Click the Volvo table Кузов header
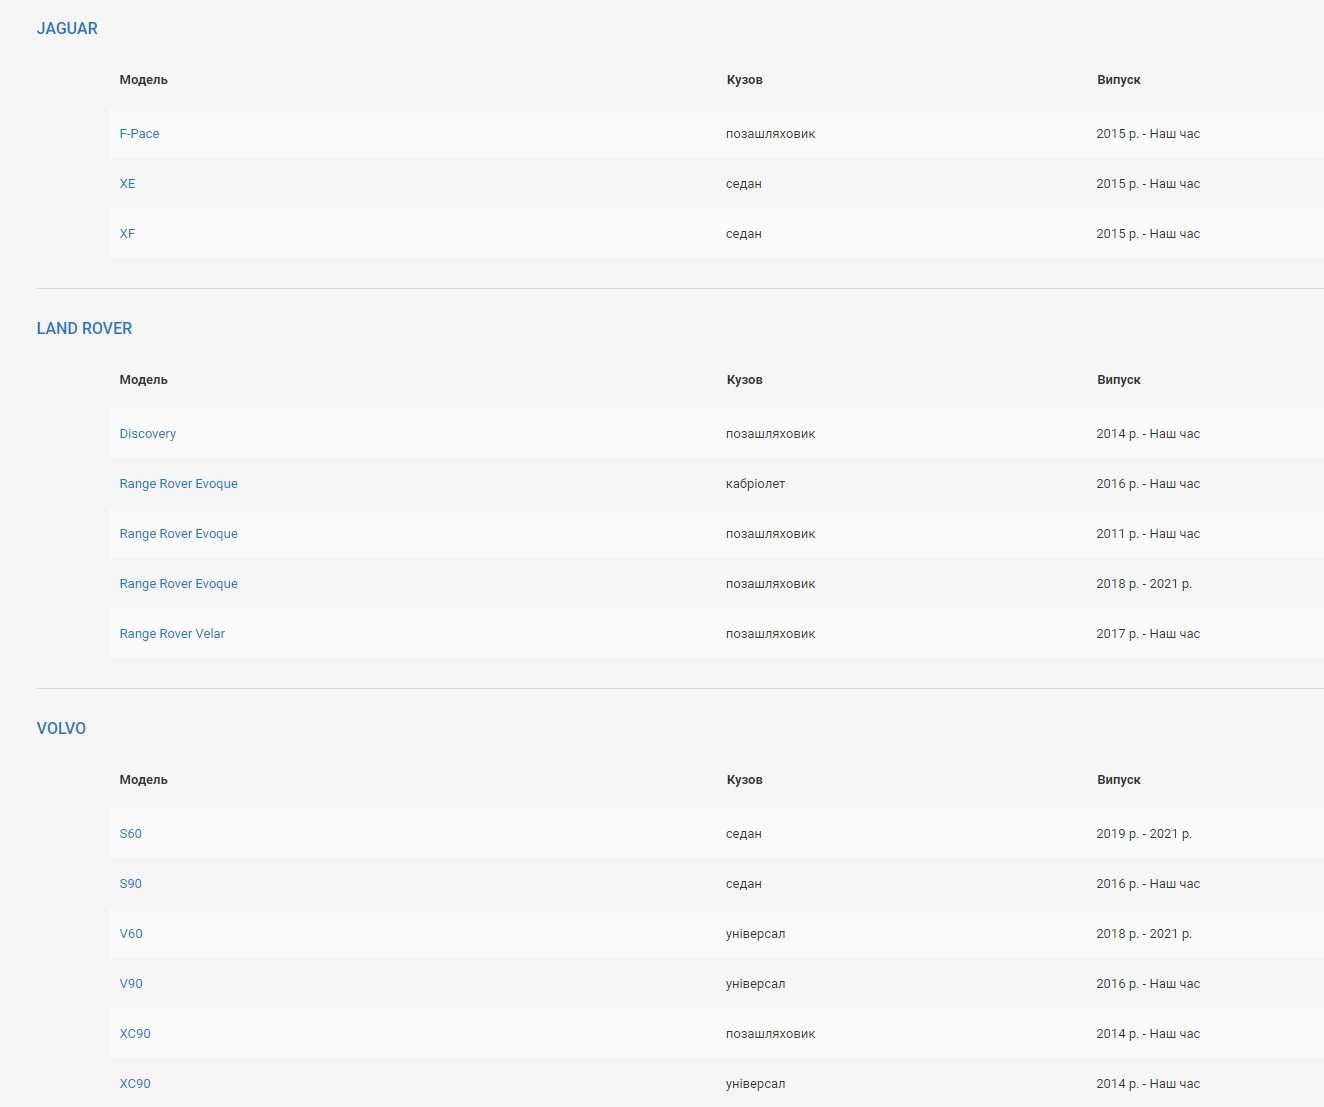Image resolution: width=1324 pixels, height=1107 pixels. coord(744,779)
